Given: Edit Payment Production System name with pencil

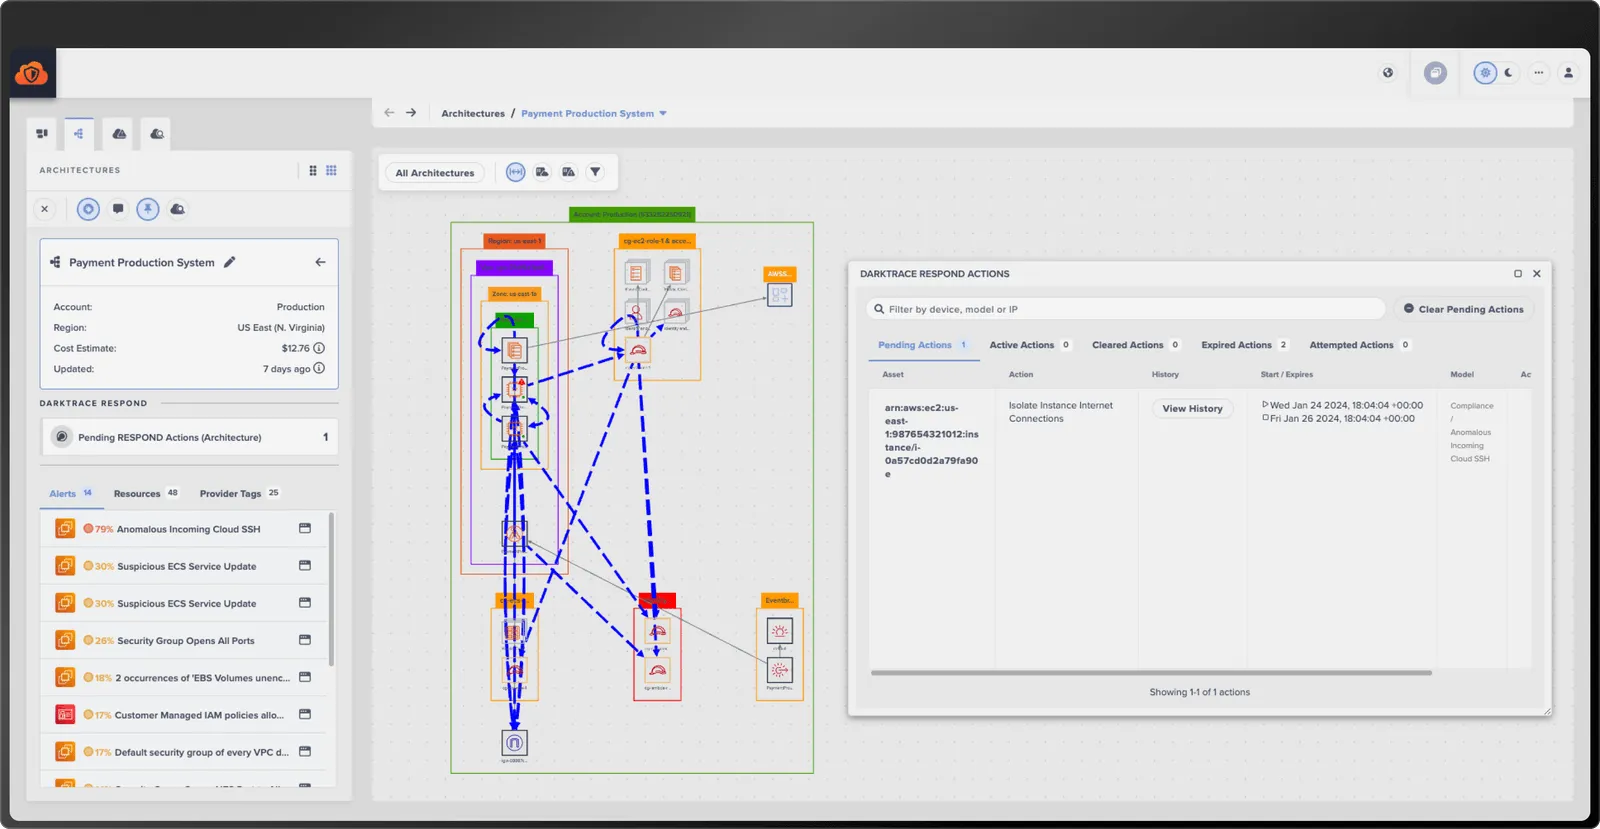Looking at the screenshot, I should tap(229, 262).
